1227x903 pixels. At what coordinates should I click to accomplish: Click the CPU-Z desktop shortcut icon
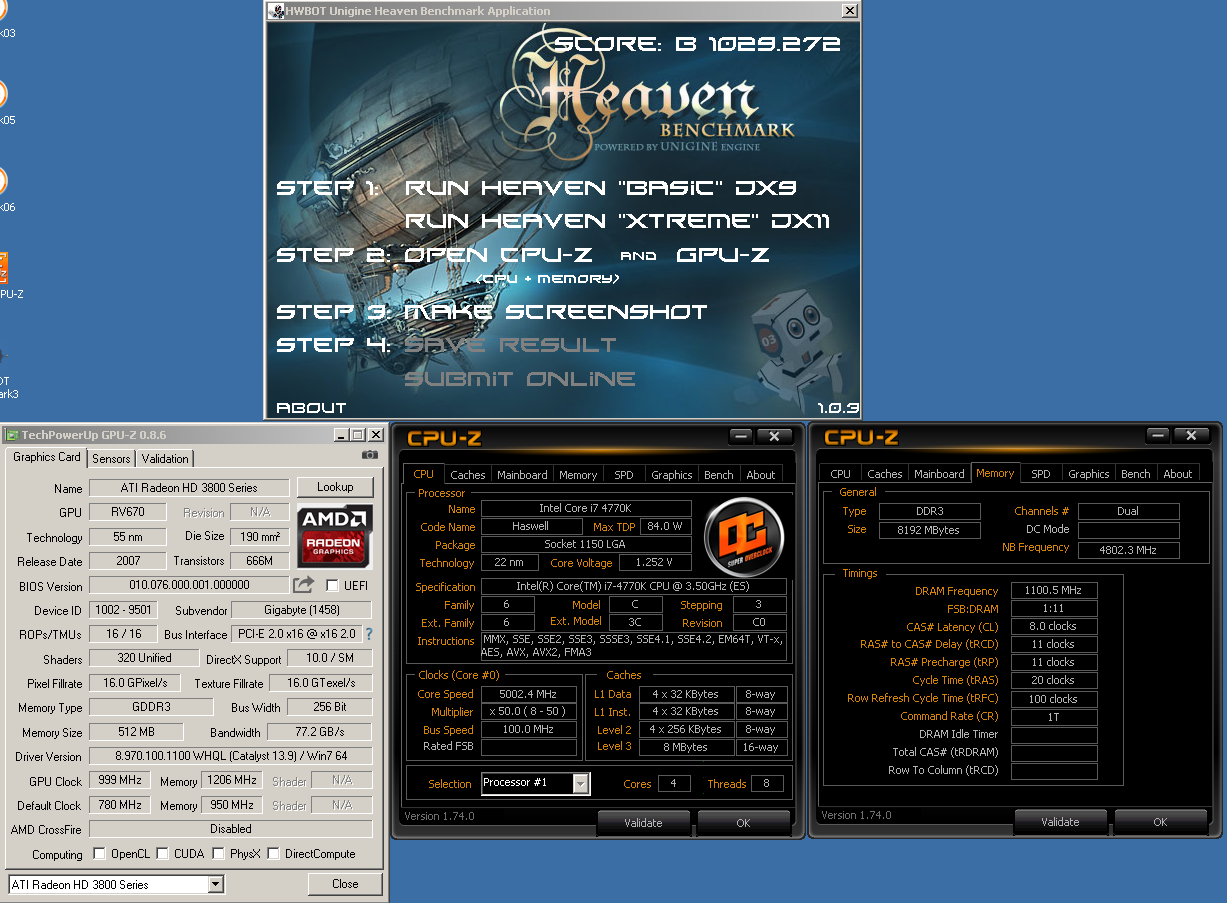tap(3, 268)
